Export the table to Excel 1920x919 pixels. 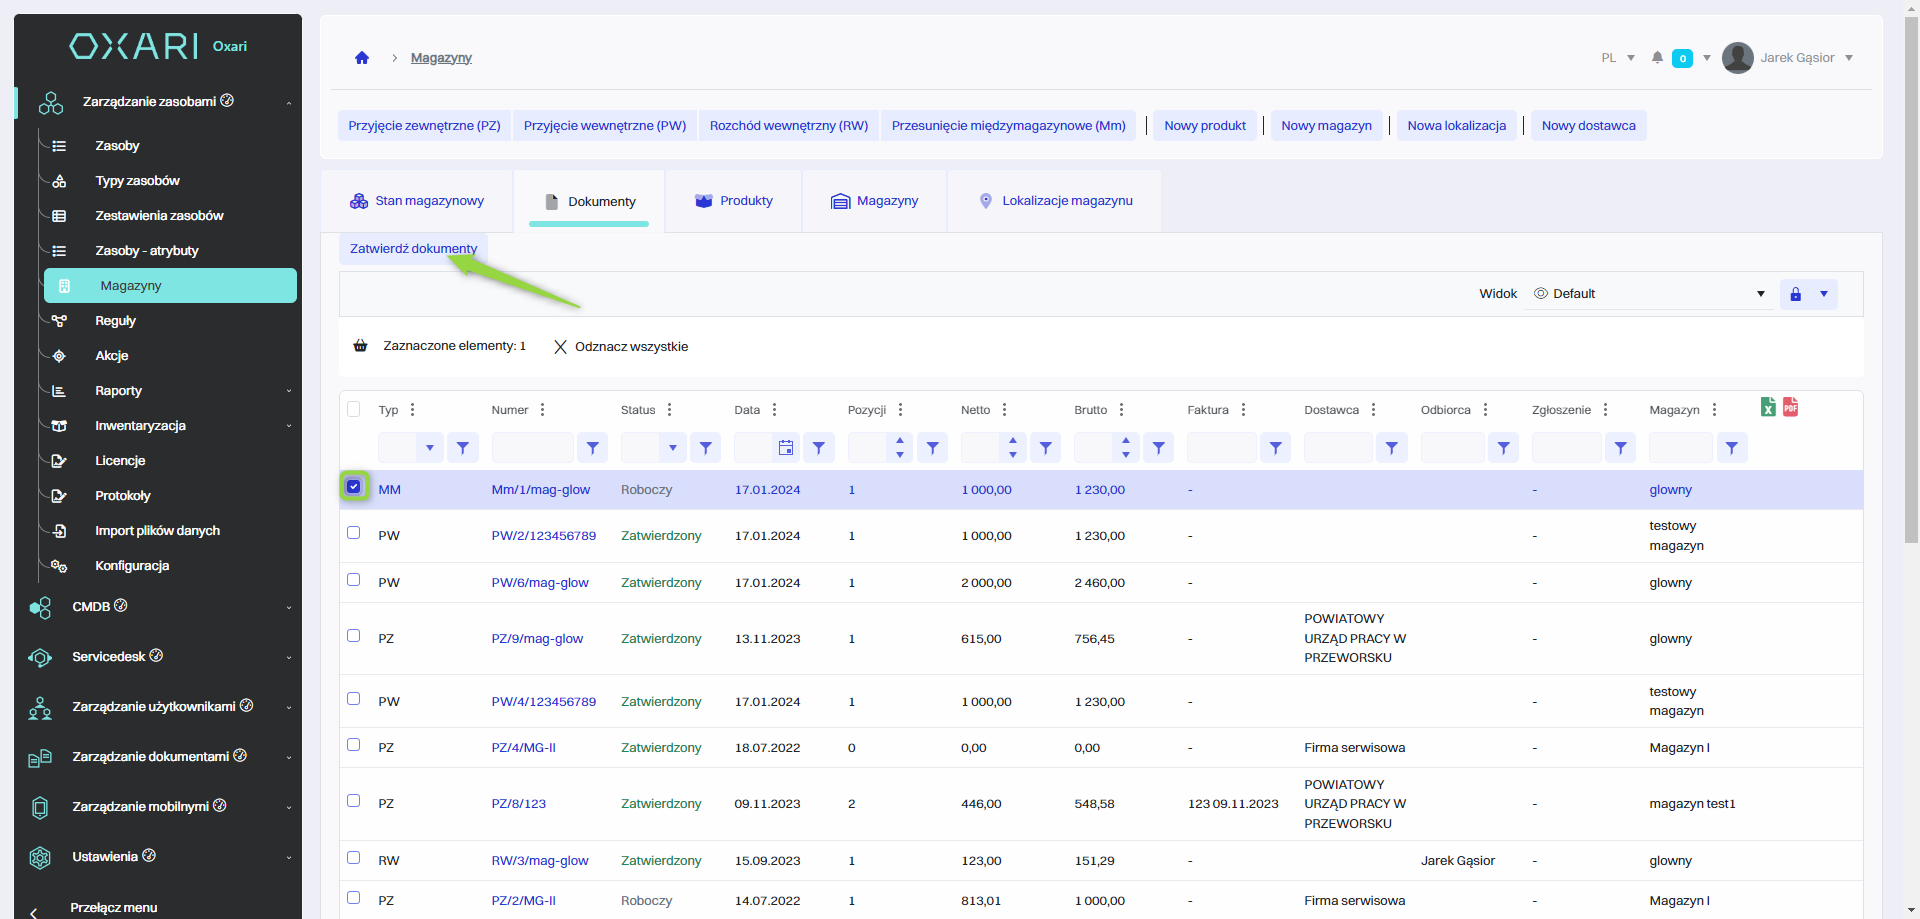click(1768, 407)
